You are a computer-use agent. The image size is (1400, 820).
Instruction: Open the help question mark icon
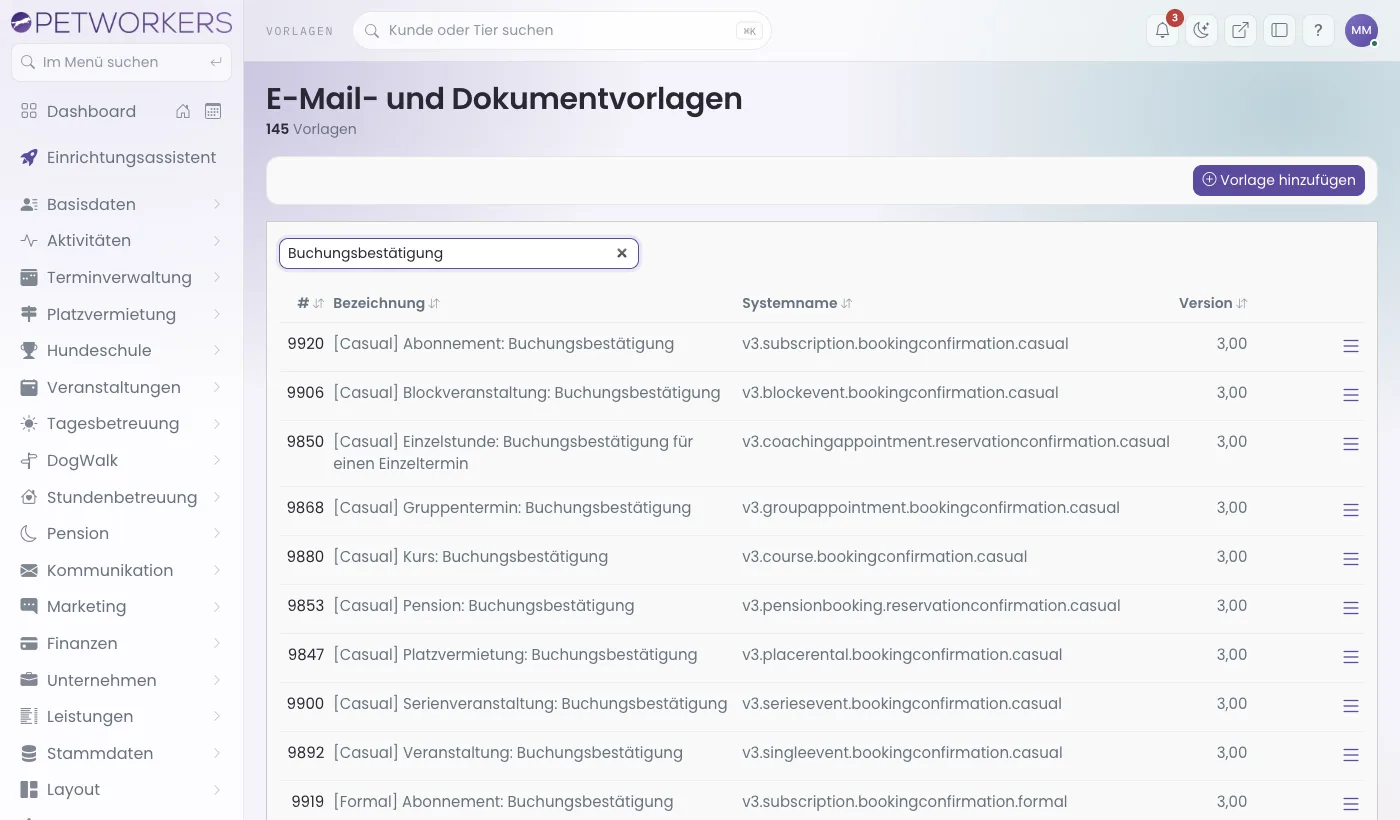(x=1318, y=30)
